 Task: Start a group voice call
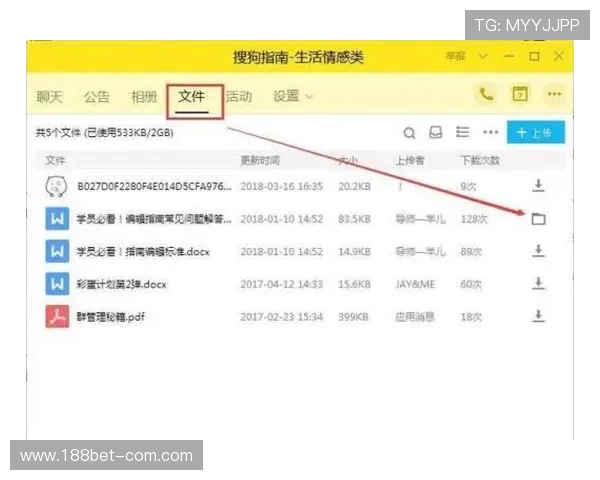click(x=486, y=94)
